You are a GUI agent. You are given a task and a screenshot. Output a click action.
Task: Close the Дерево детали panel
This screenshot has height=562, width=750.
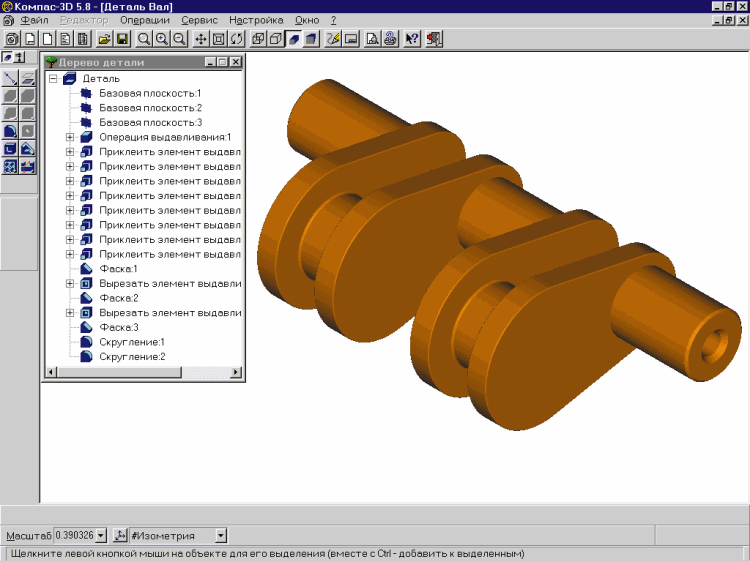(235, 62)
